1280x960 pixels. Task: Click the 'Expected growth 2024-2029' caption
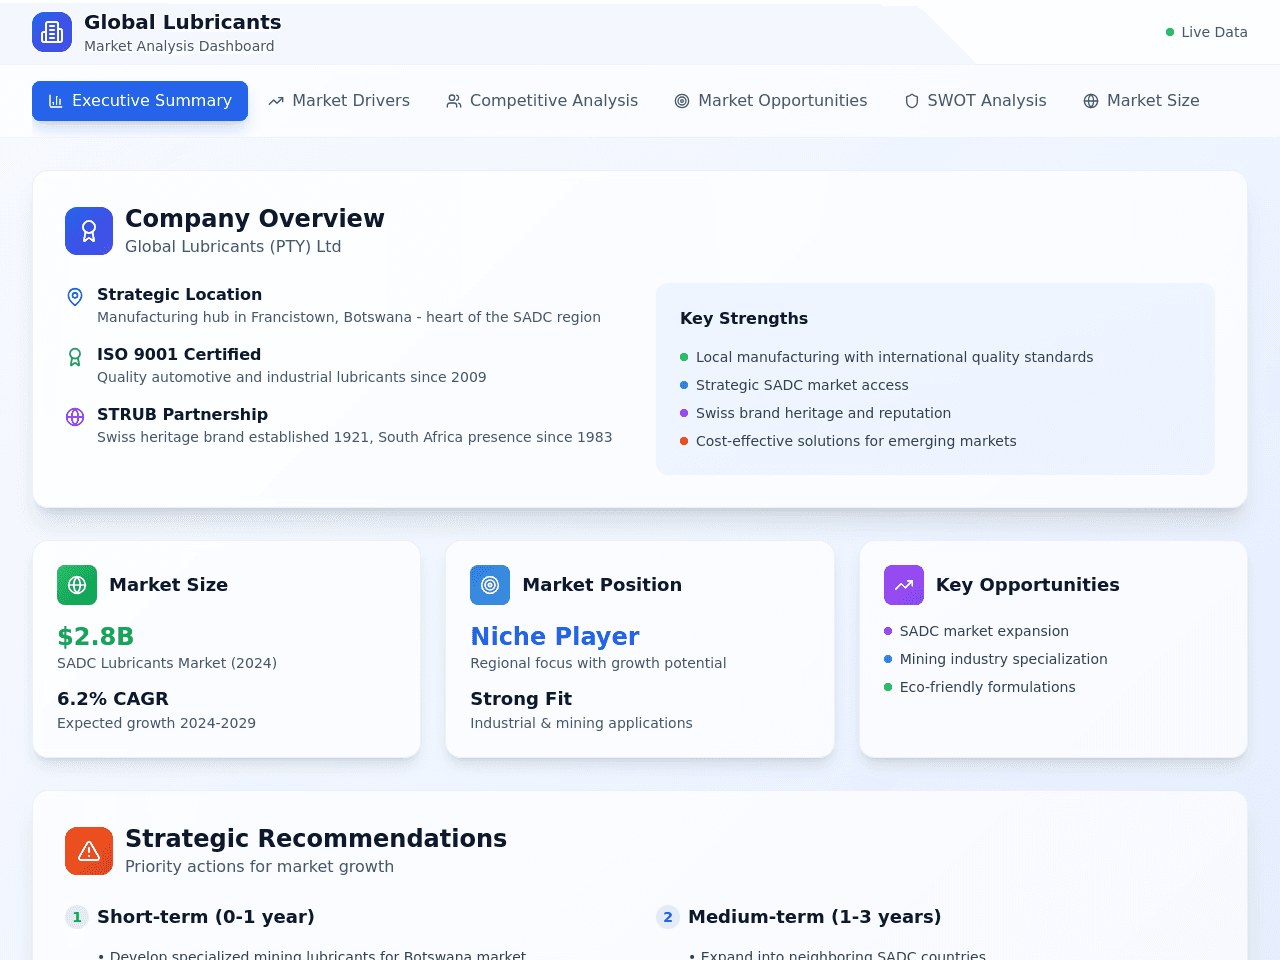(156, 723)
